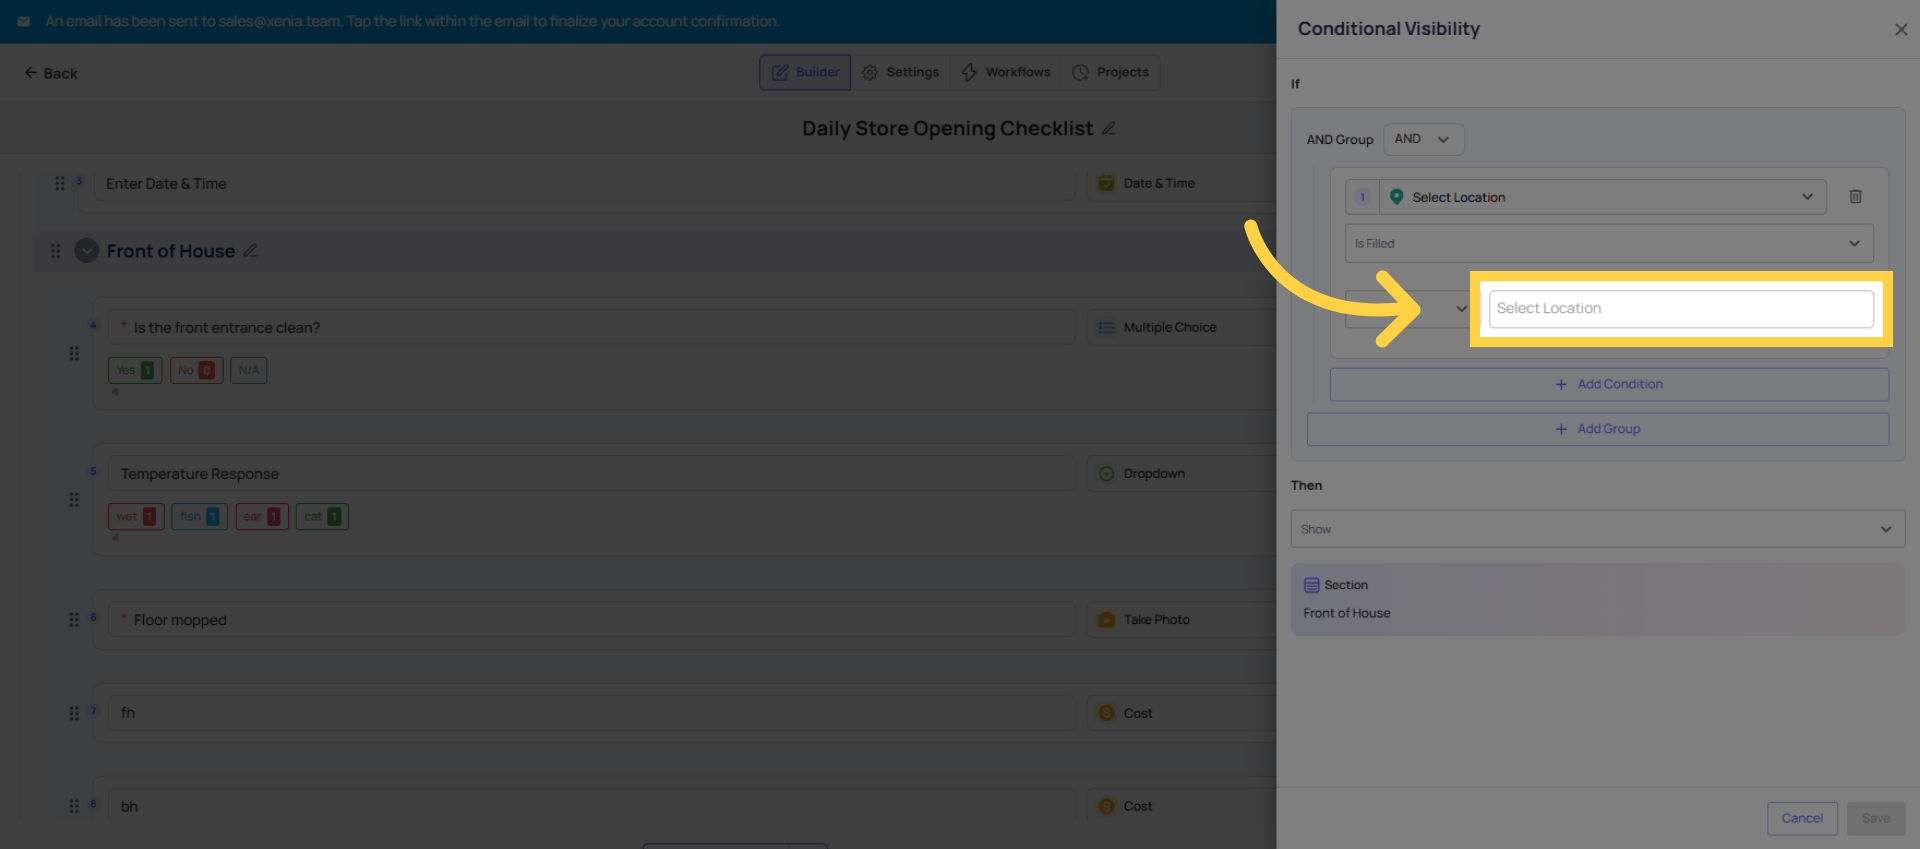The width and height of the screenshot is (1920, 849).
Task: Select the Date & Time type icon
Action: [1106, 183]
